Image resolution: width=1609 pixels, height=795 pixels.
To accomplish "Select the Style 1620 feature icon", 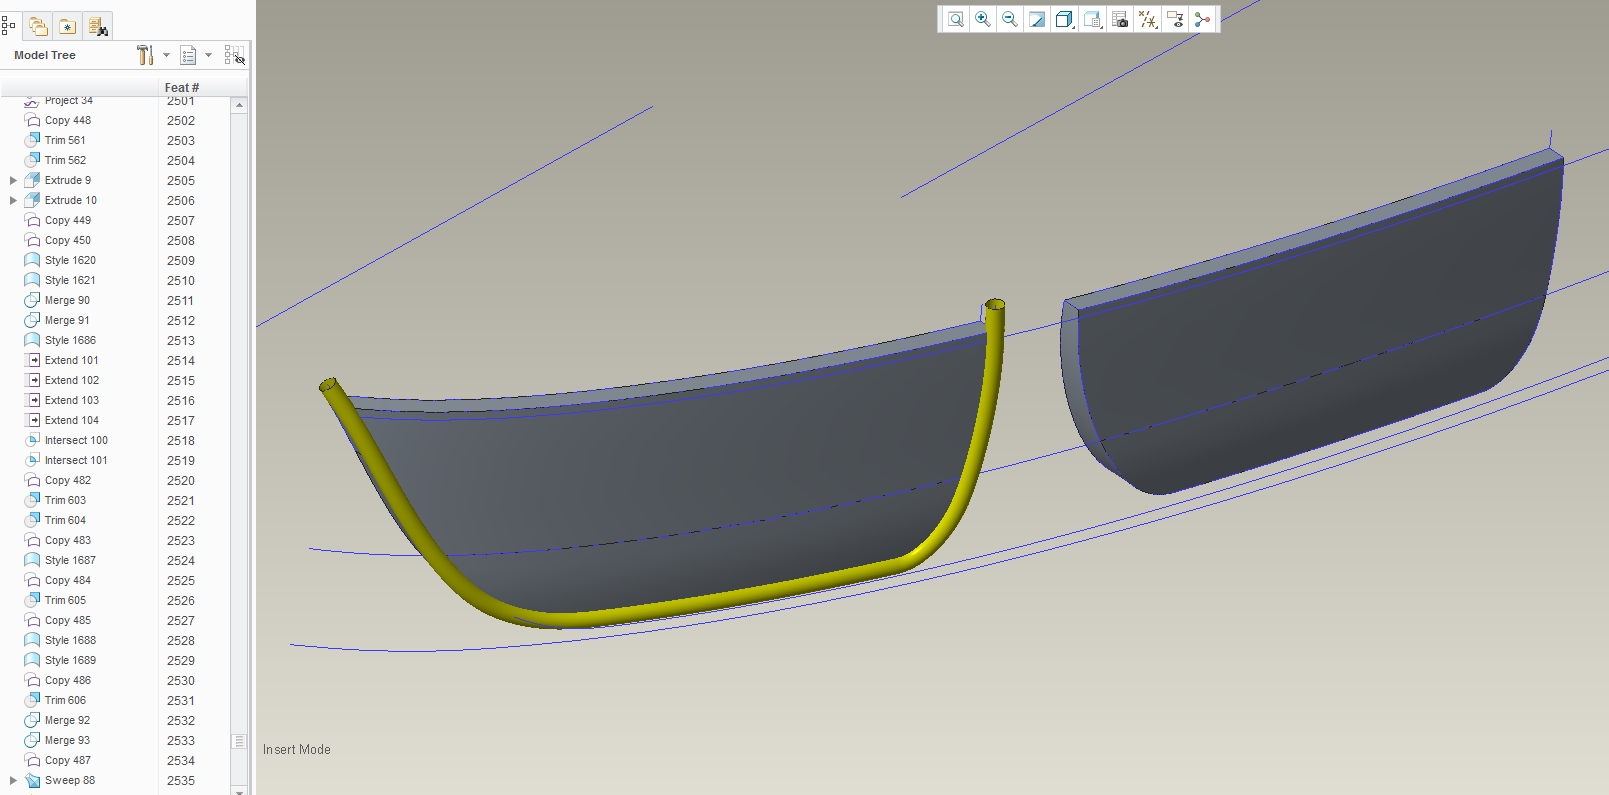I will [x=32, y=260].
